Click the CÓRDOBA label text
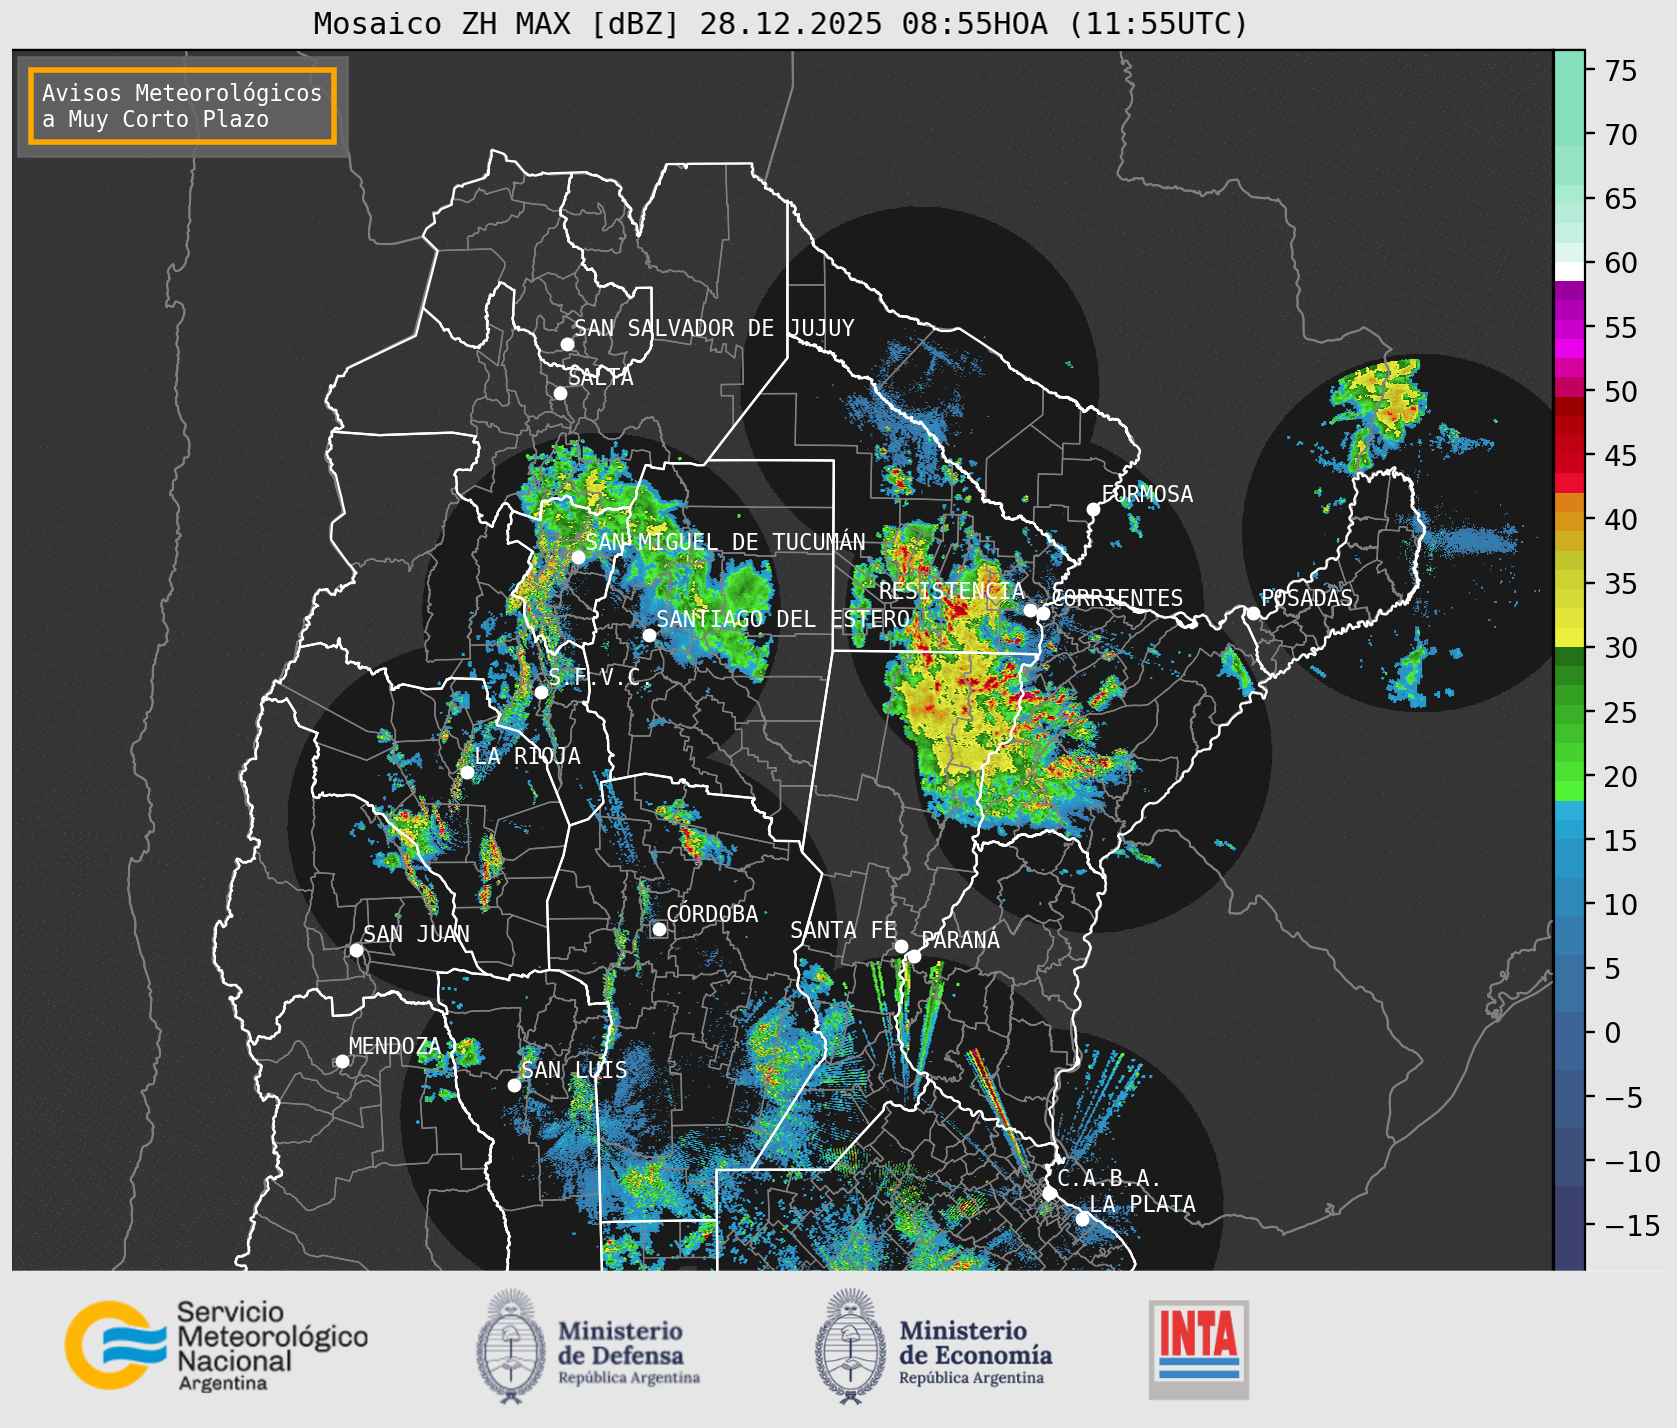Viewport: 1677px width, 1428px height. 712,914
